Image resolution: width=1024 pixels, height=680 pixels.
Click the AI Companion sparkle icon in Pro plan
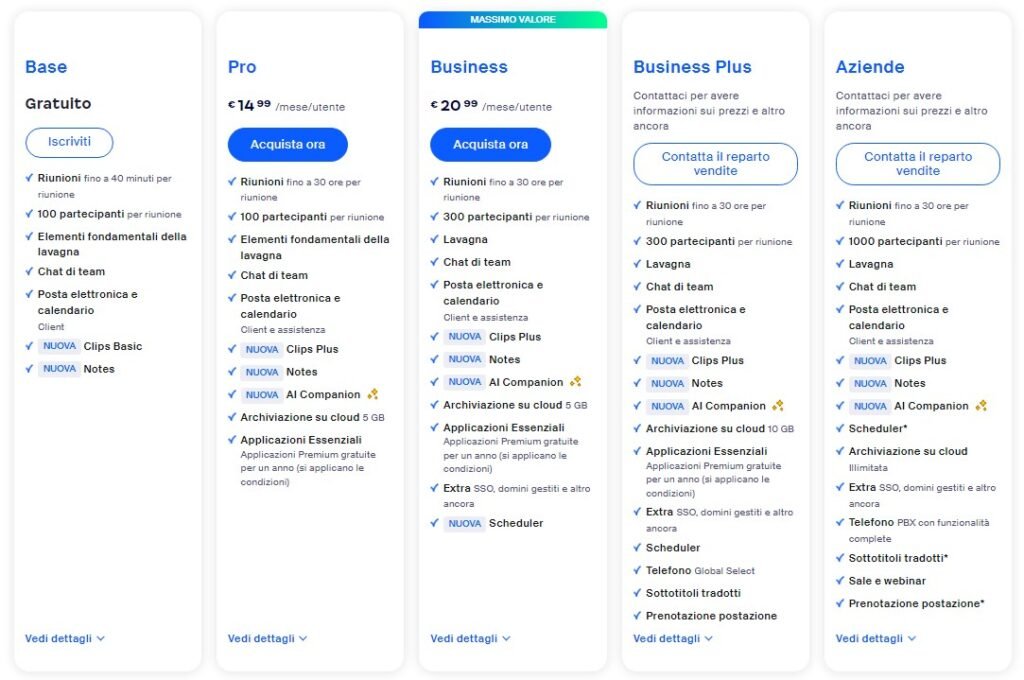373,394
